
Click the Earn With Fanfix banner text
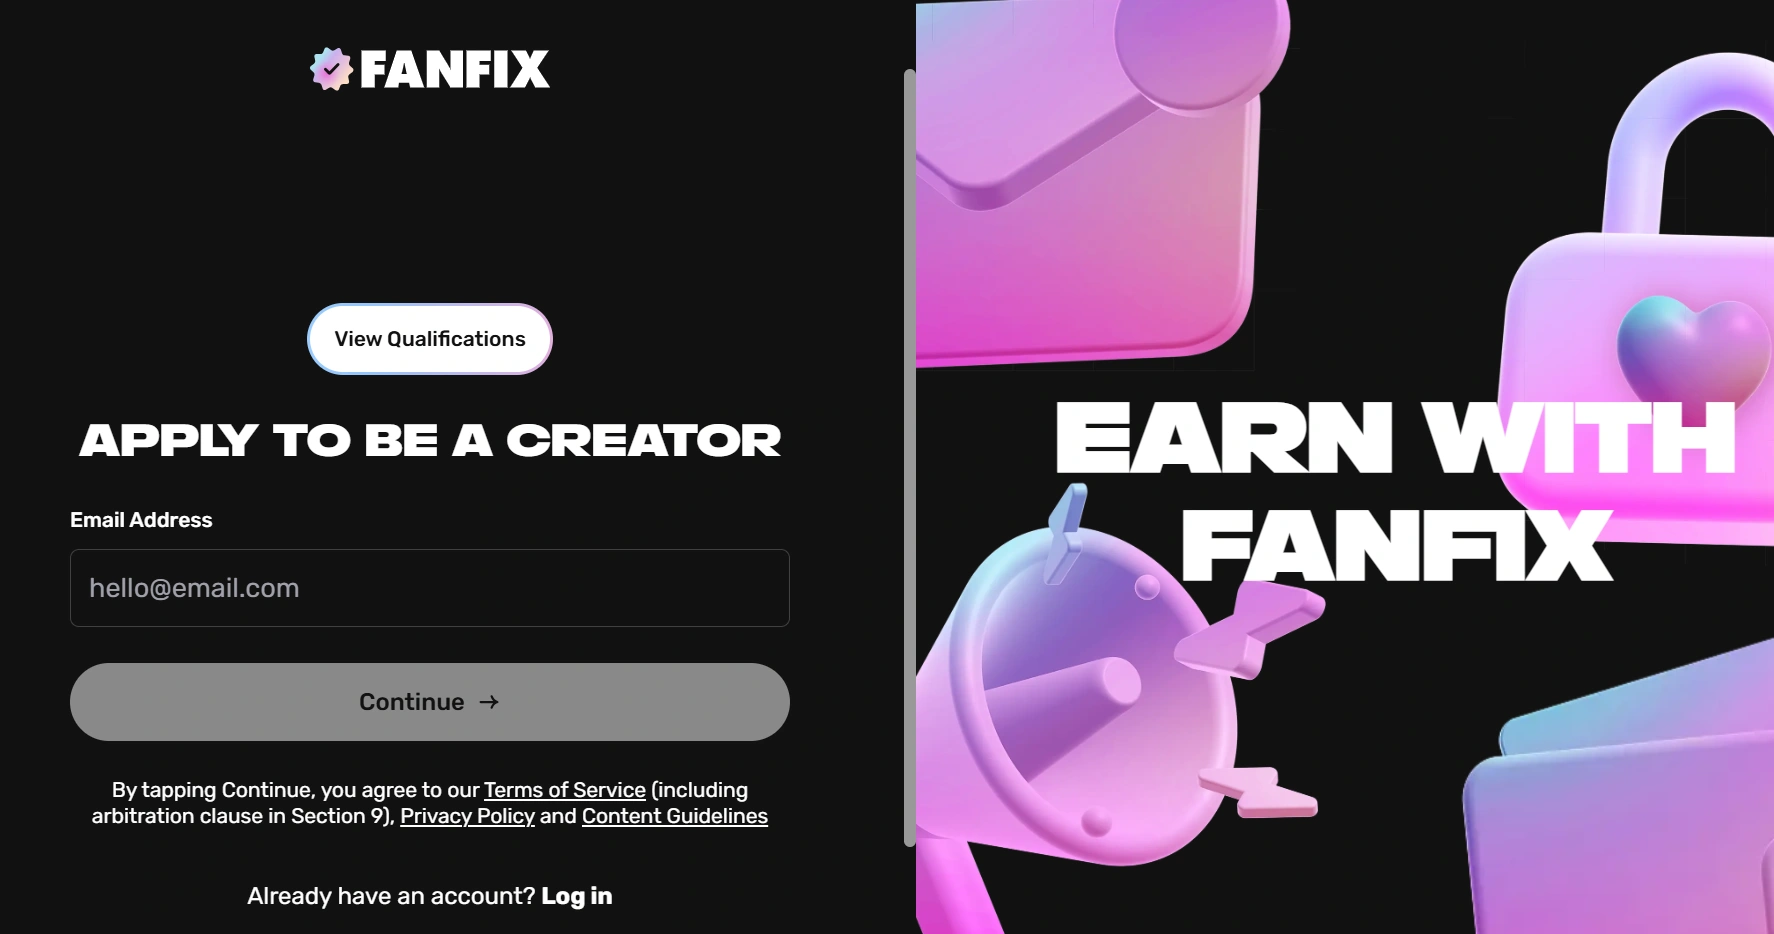pos(1395,490)
